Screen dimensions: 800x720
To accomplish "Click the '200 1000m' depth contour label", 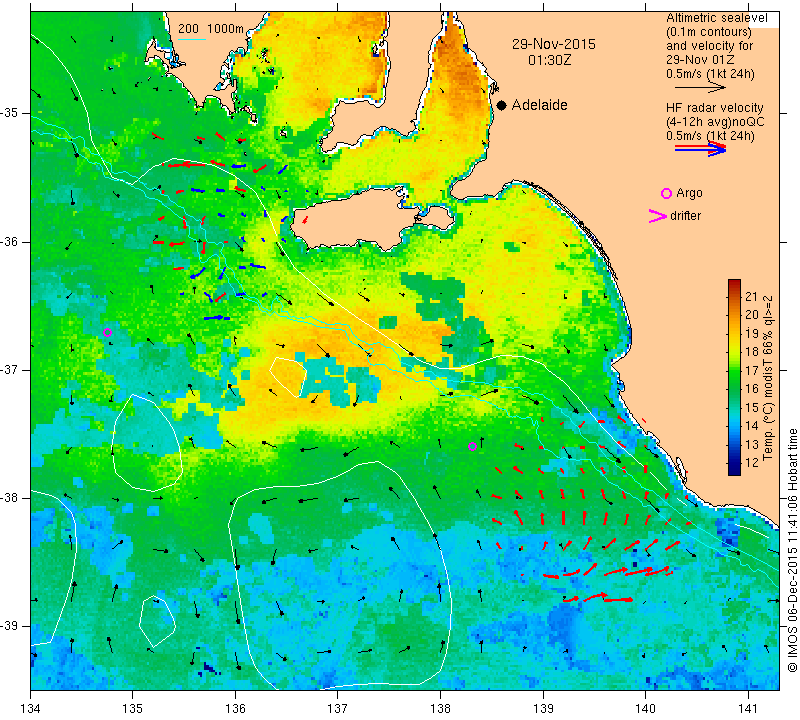I will coord(211,29).
